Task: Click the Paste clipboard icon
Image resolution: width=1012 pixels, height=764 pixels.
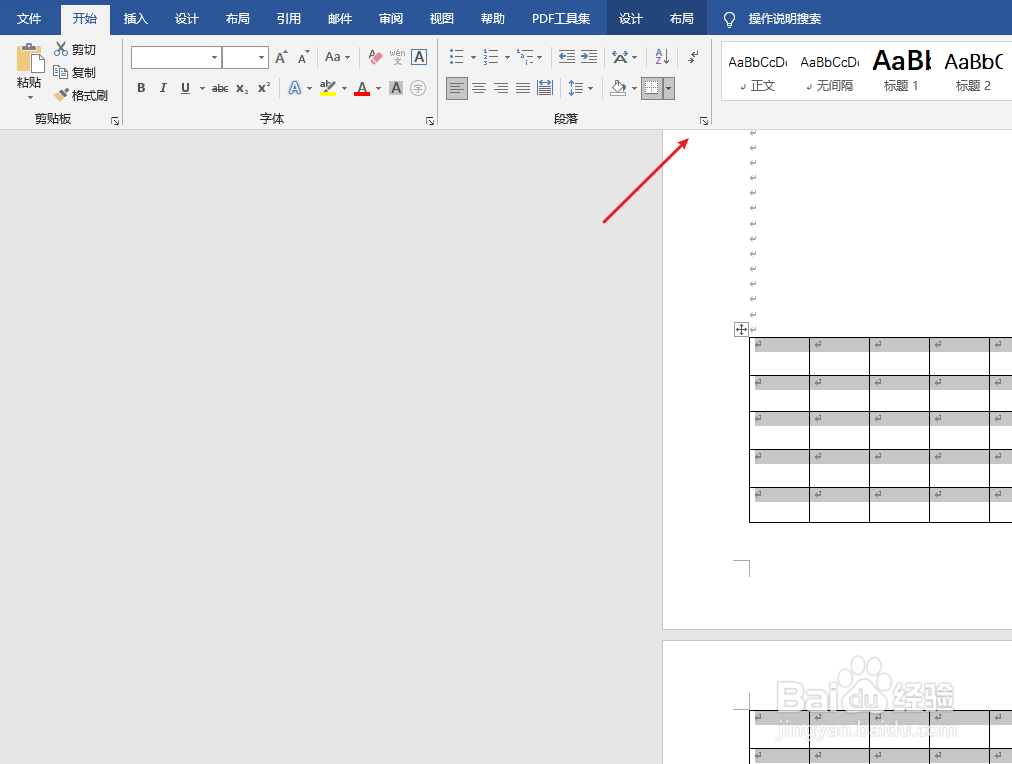Action: 30,59
